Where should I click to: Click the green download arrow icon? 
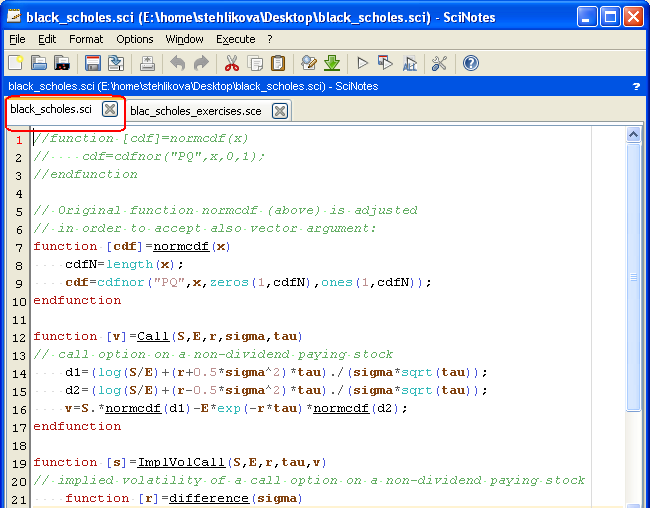[x=332, y=63]
